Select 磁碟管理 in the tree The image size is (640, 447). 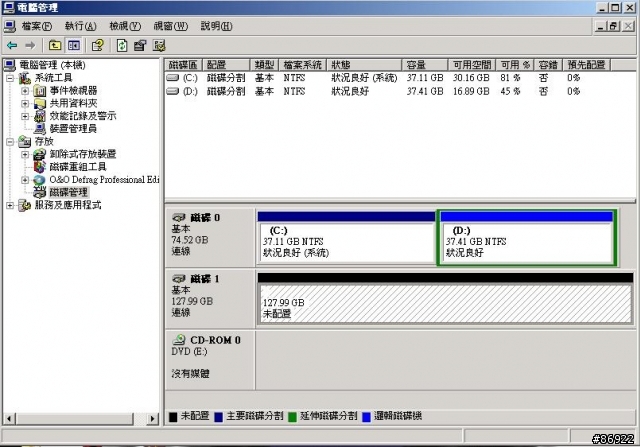[x=69, y=192]
